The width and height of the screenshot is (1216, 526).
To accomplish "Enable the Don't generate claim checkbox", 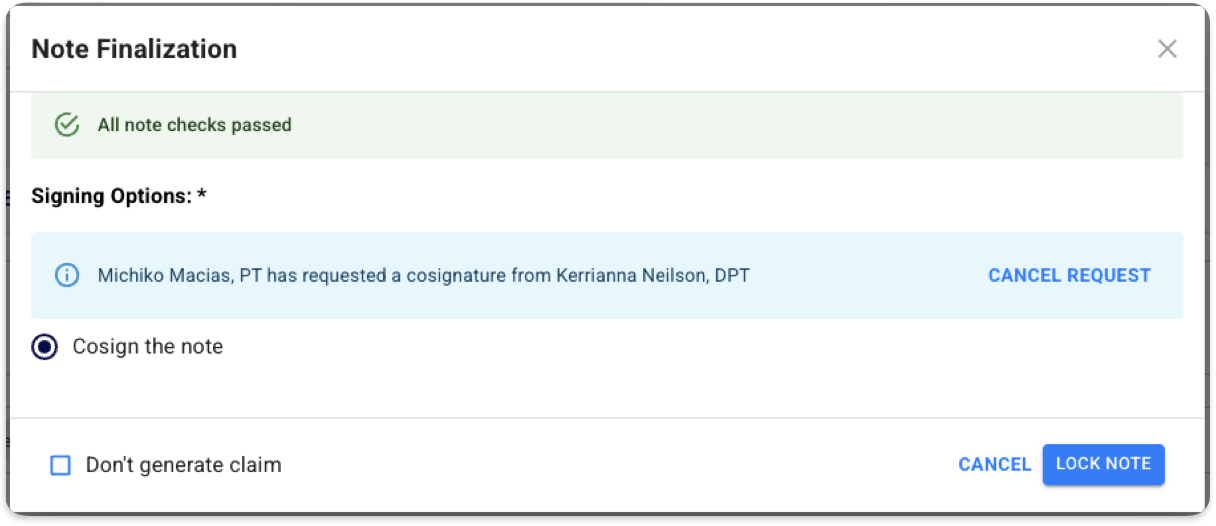I will [x=61, y=465].
